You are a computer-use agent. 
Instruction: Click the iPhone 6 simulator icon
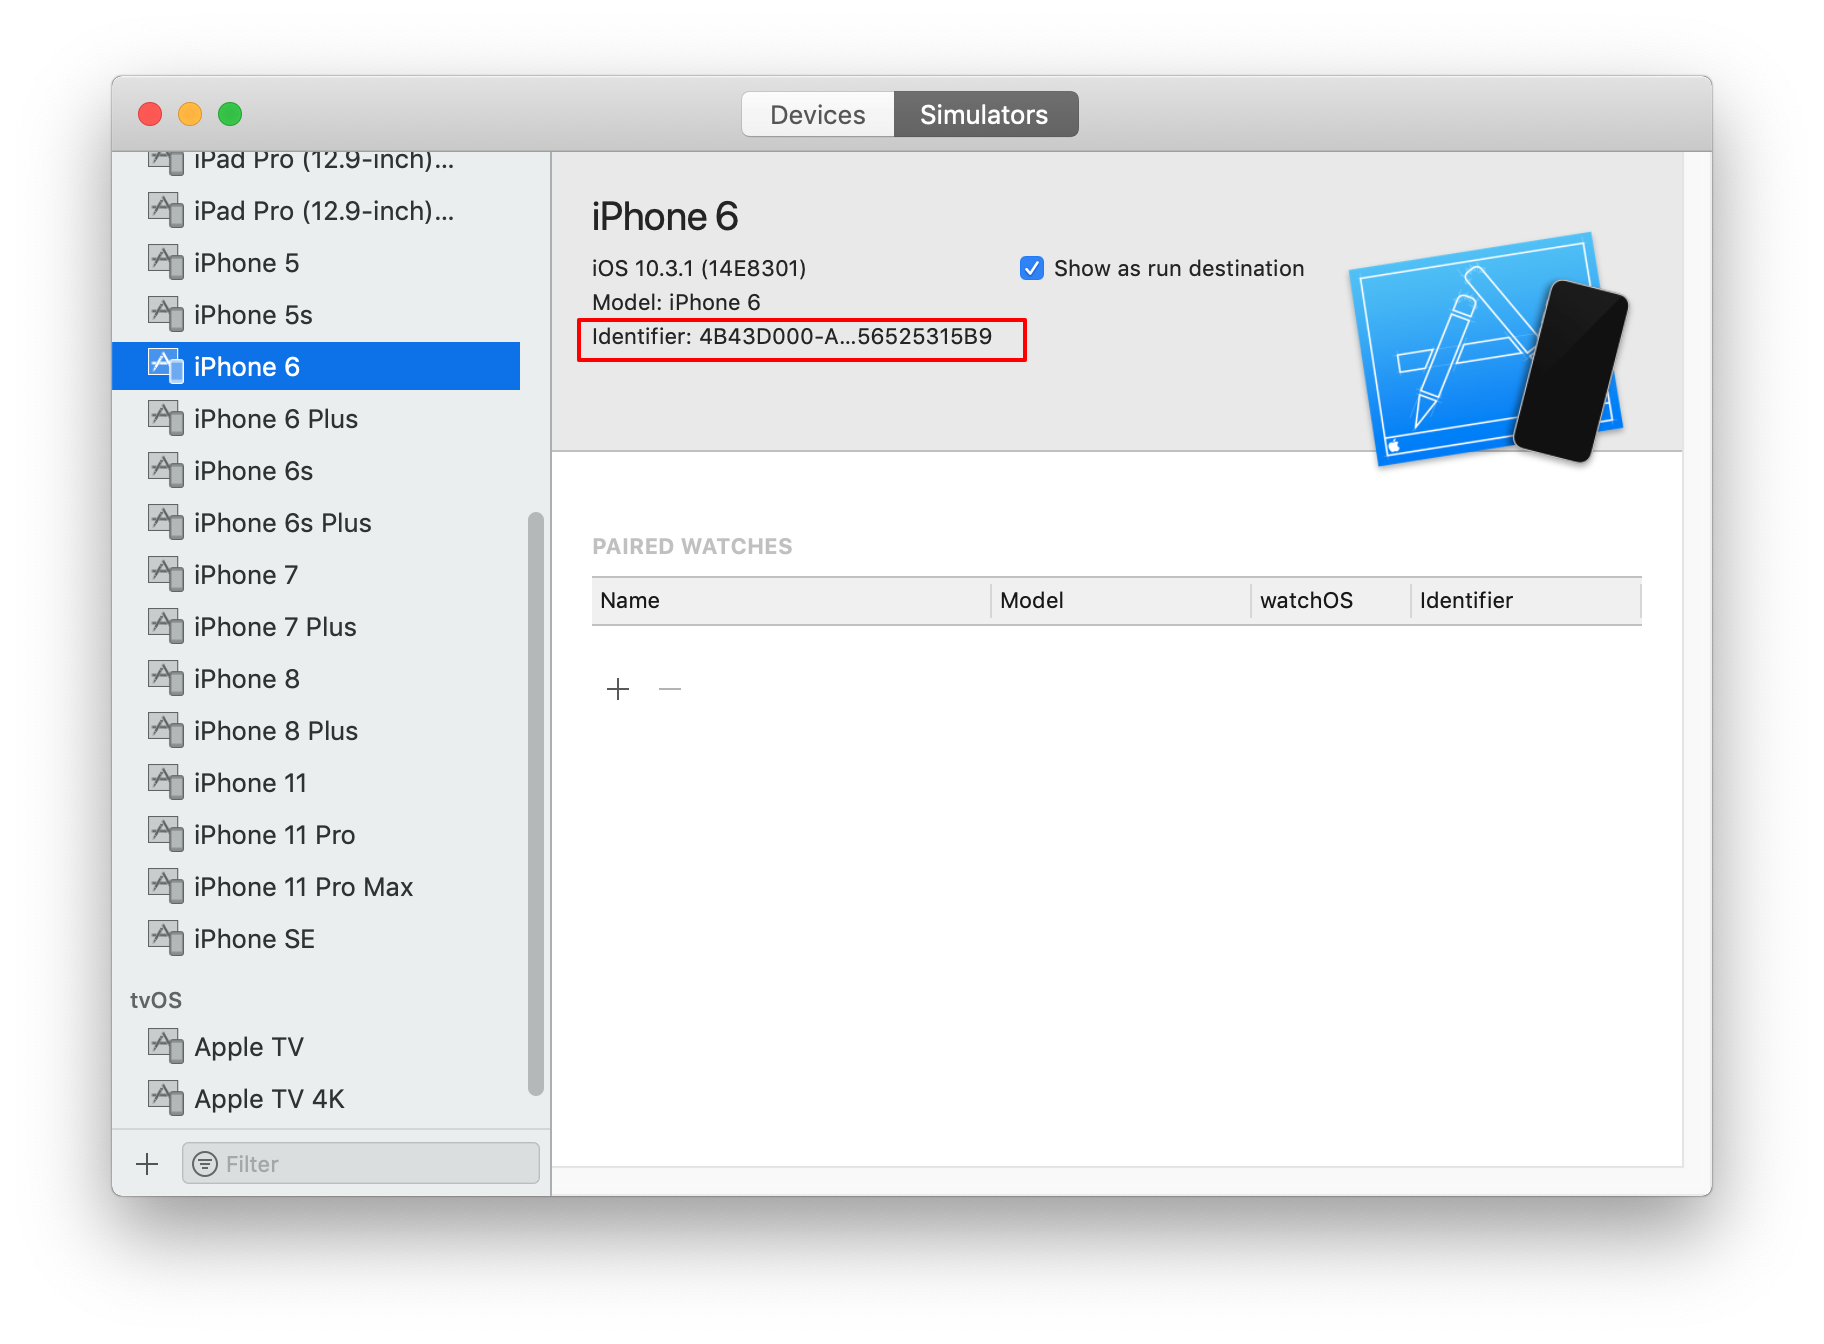click(x=166, y=366)
